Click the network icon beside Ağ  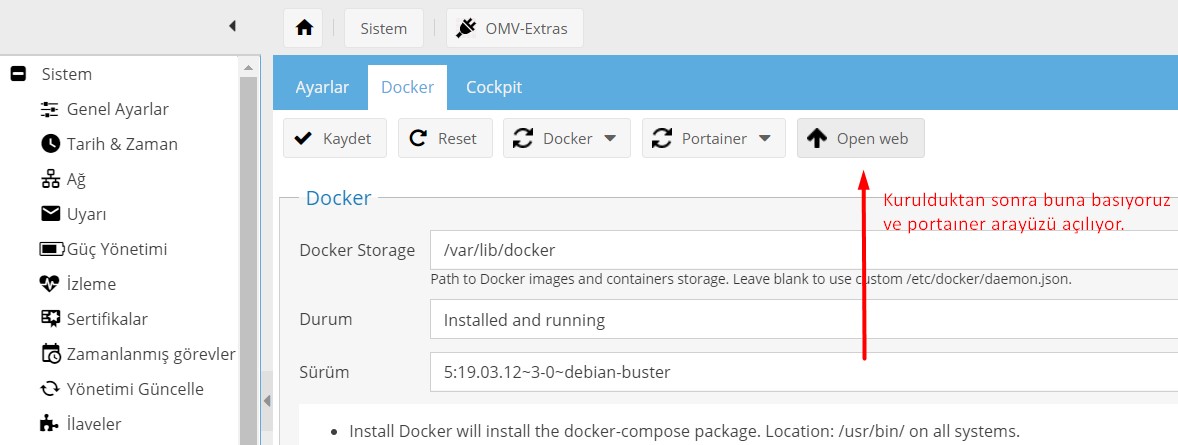(x=50, y=179)
